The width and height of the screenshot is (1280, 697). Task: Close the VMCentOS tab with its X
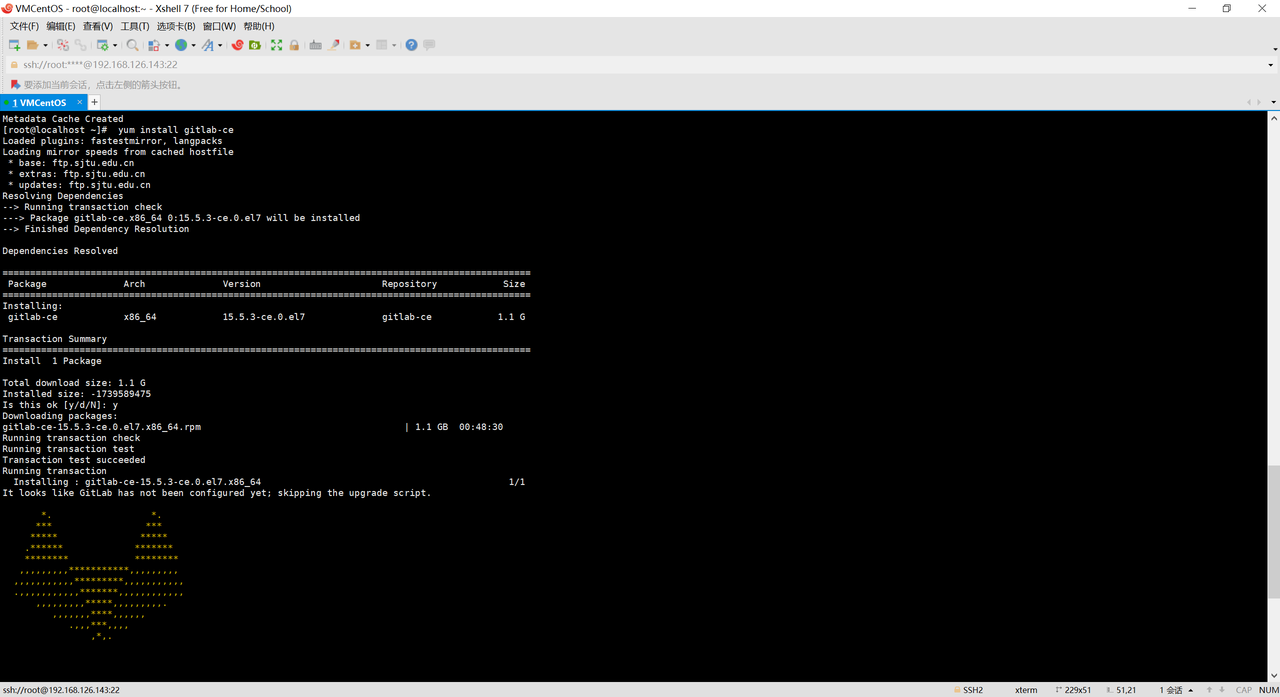79,103
